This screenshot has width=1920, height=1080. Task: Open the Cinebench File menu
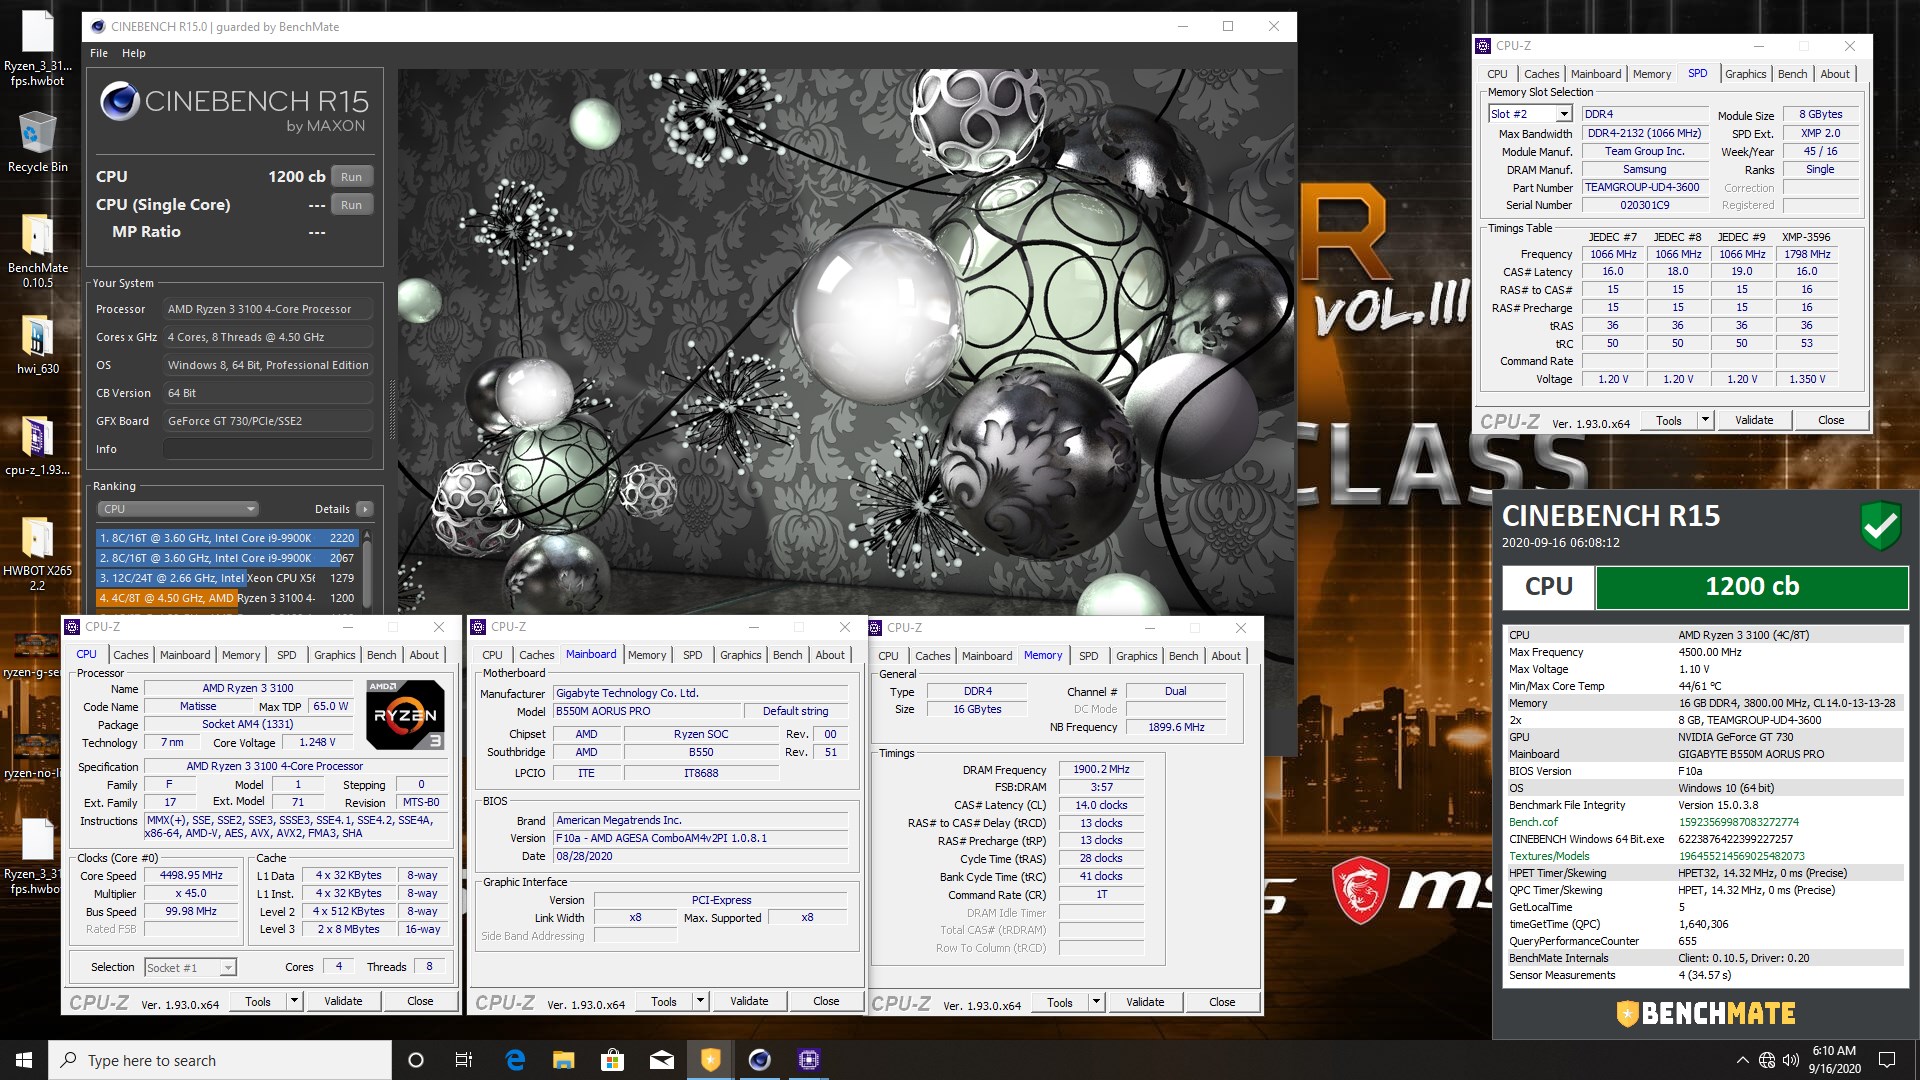tap(99, 53)
